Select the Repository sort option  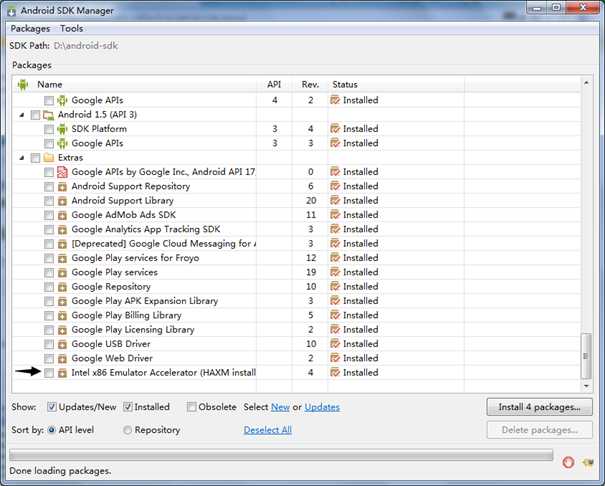(x=127, y=430)
